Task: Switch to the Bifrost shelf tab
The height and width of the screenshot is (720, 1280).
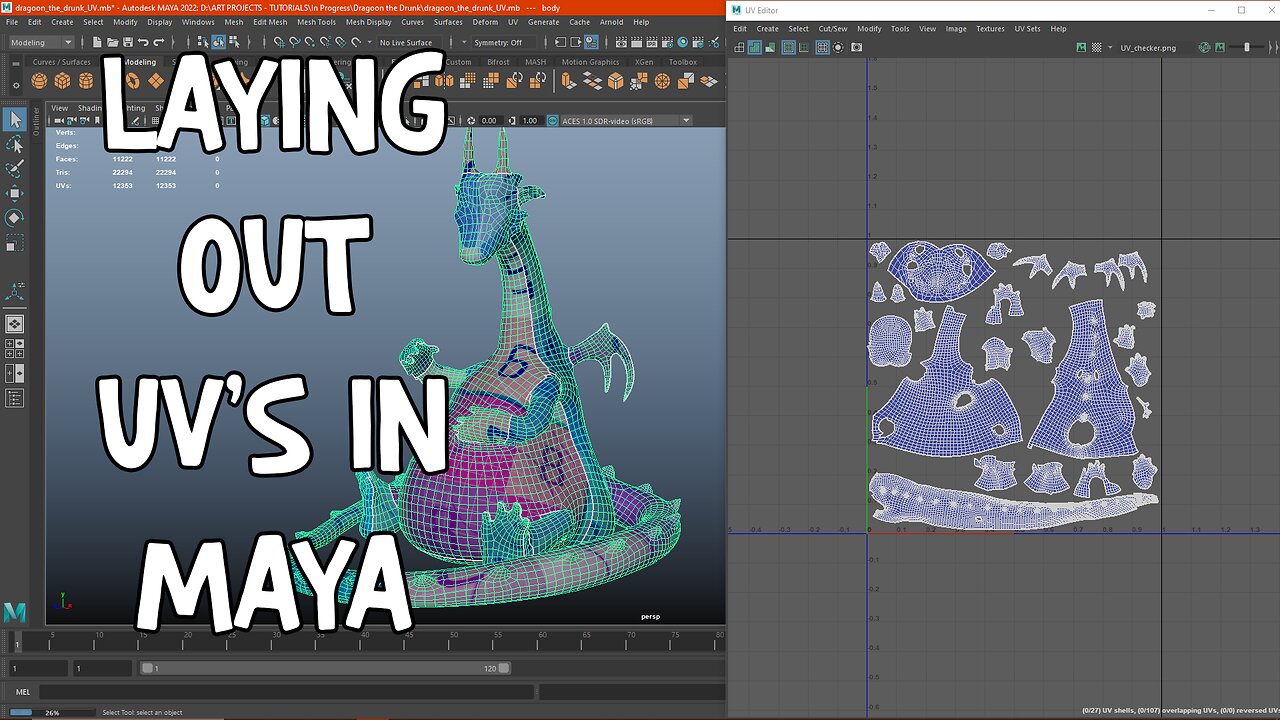Action: [x=497, y=62]
